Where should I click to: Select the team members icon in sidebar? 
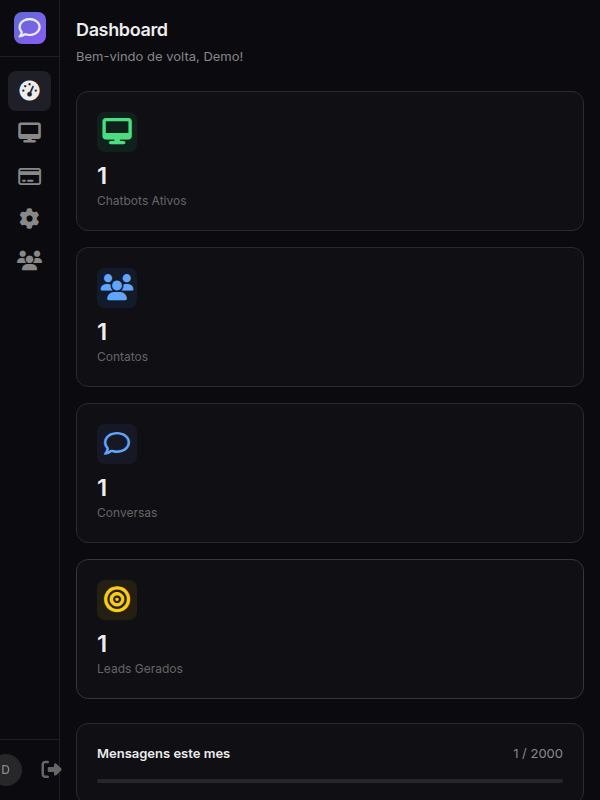pos(29,260)
